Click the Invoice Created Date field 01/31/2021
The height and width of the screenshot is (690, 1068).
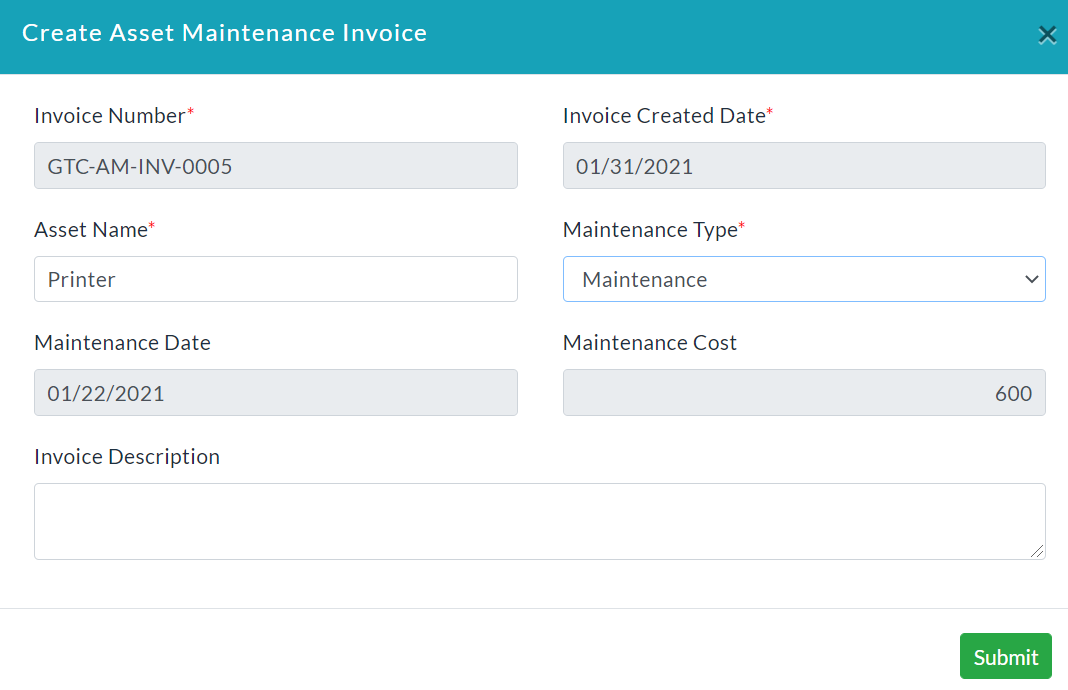804,166
